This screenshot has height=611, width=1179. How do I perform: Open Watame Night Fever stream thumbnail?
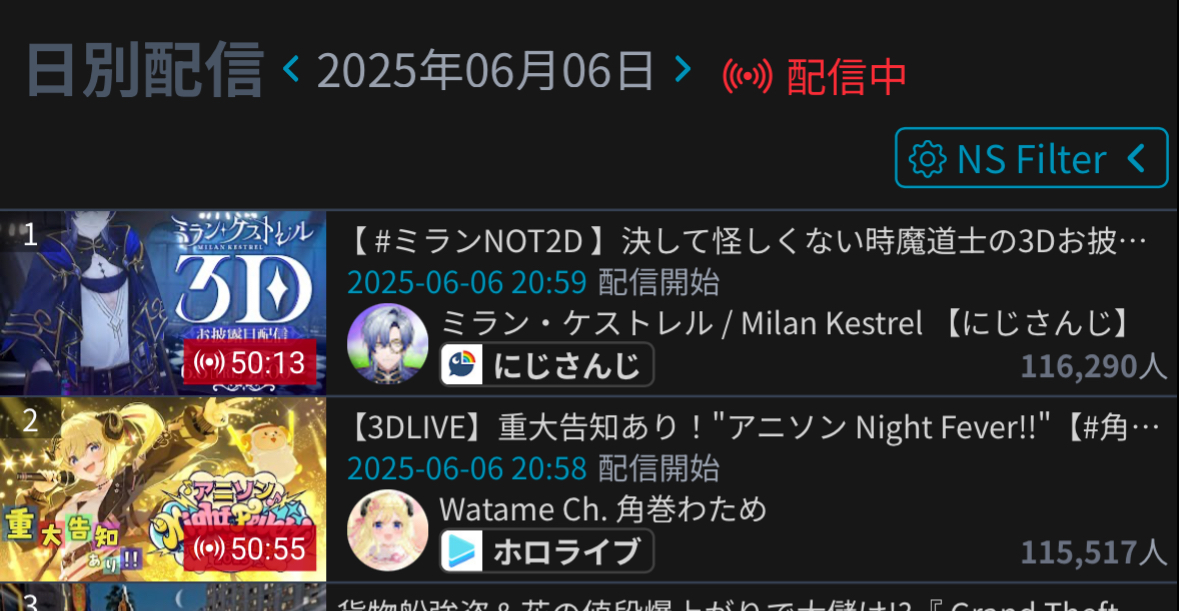click(163, 488)
